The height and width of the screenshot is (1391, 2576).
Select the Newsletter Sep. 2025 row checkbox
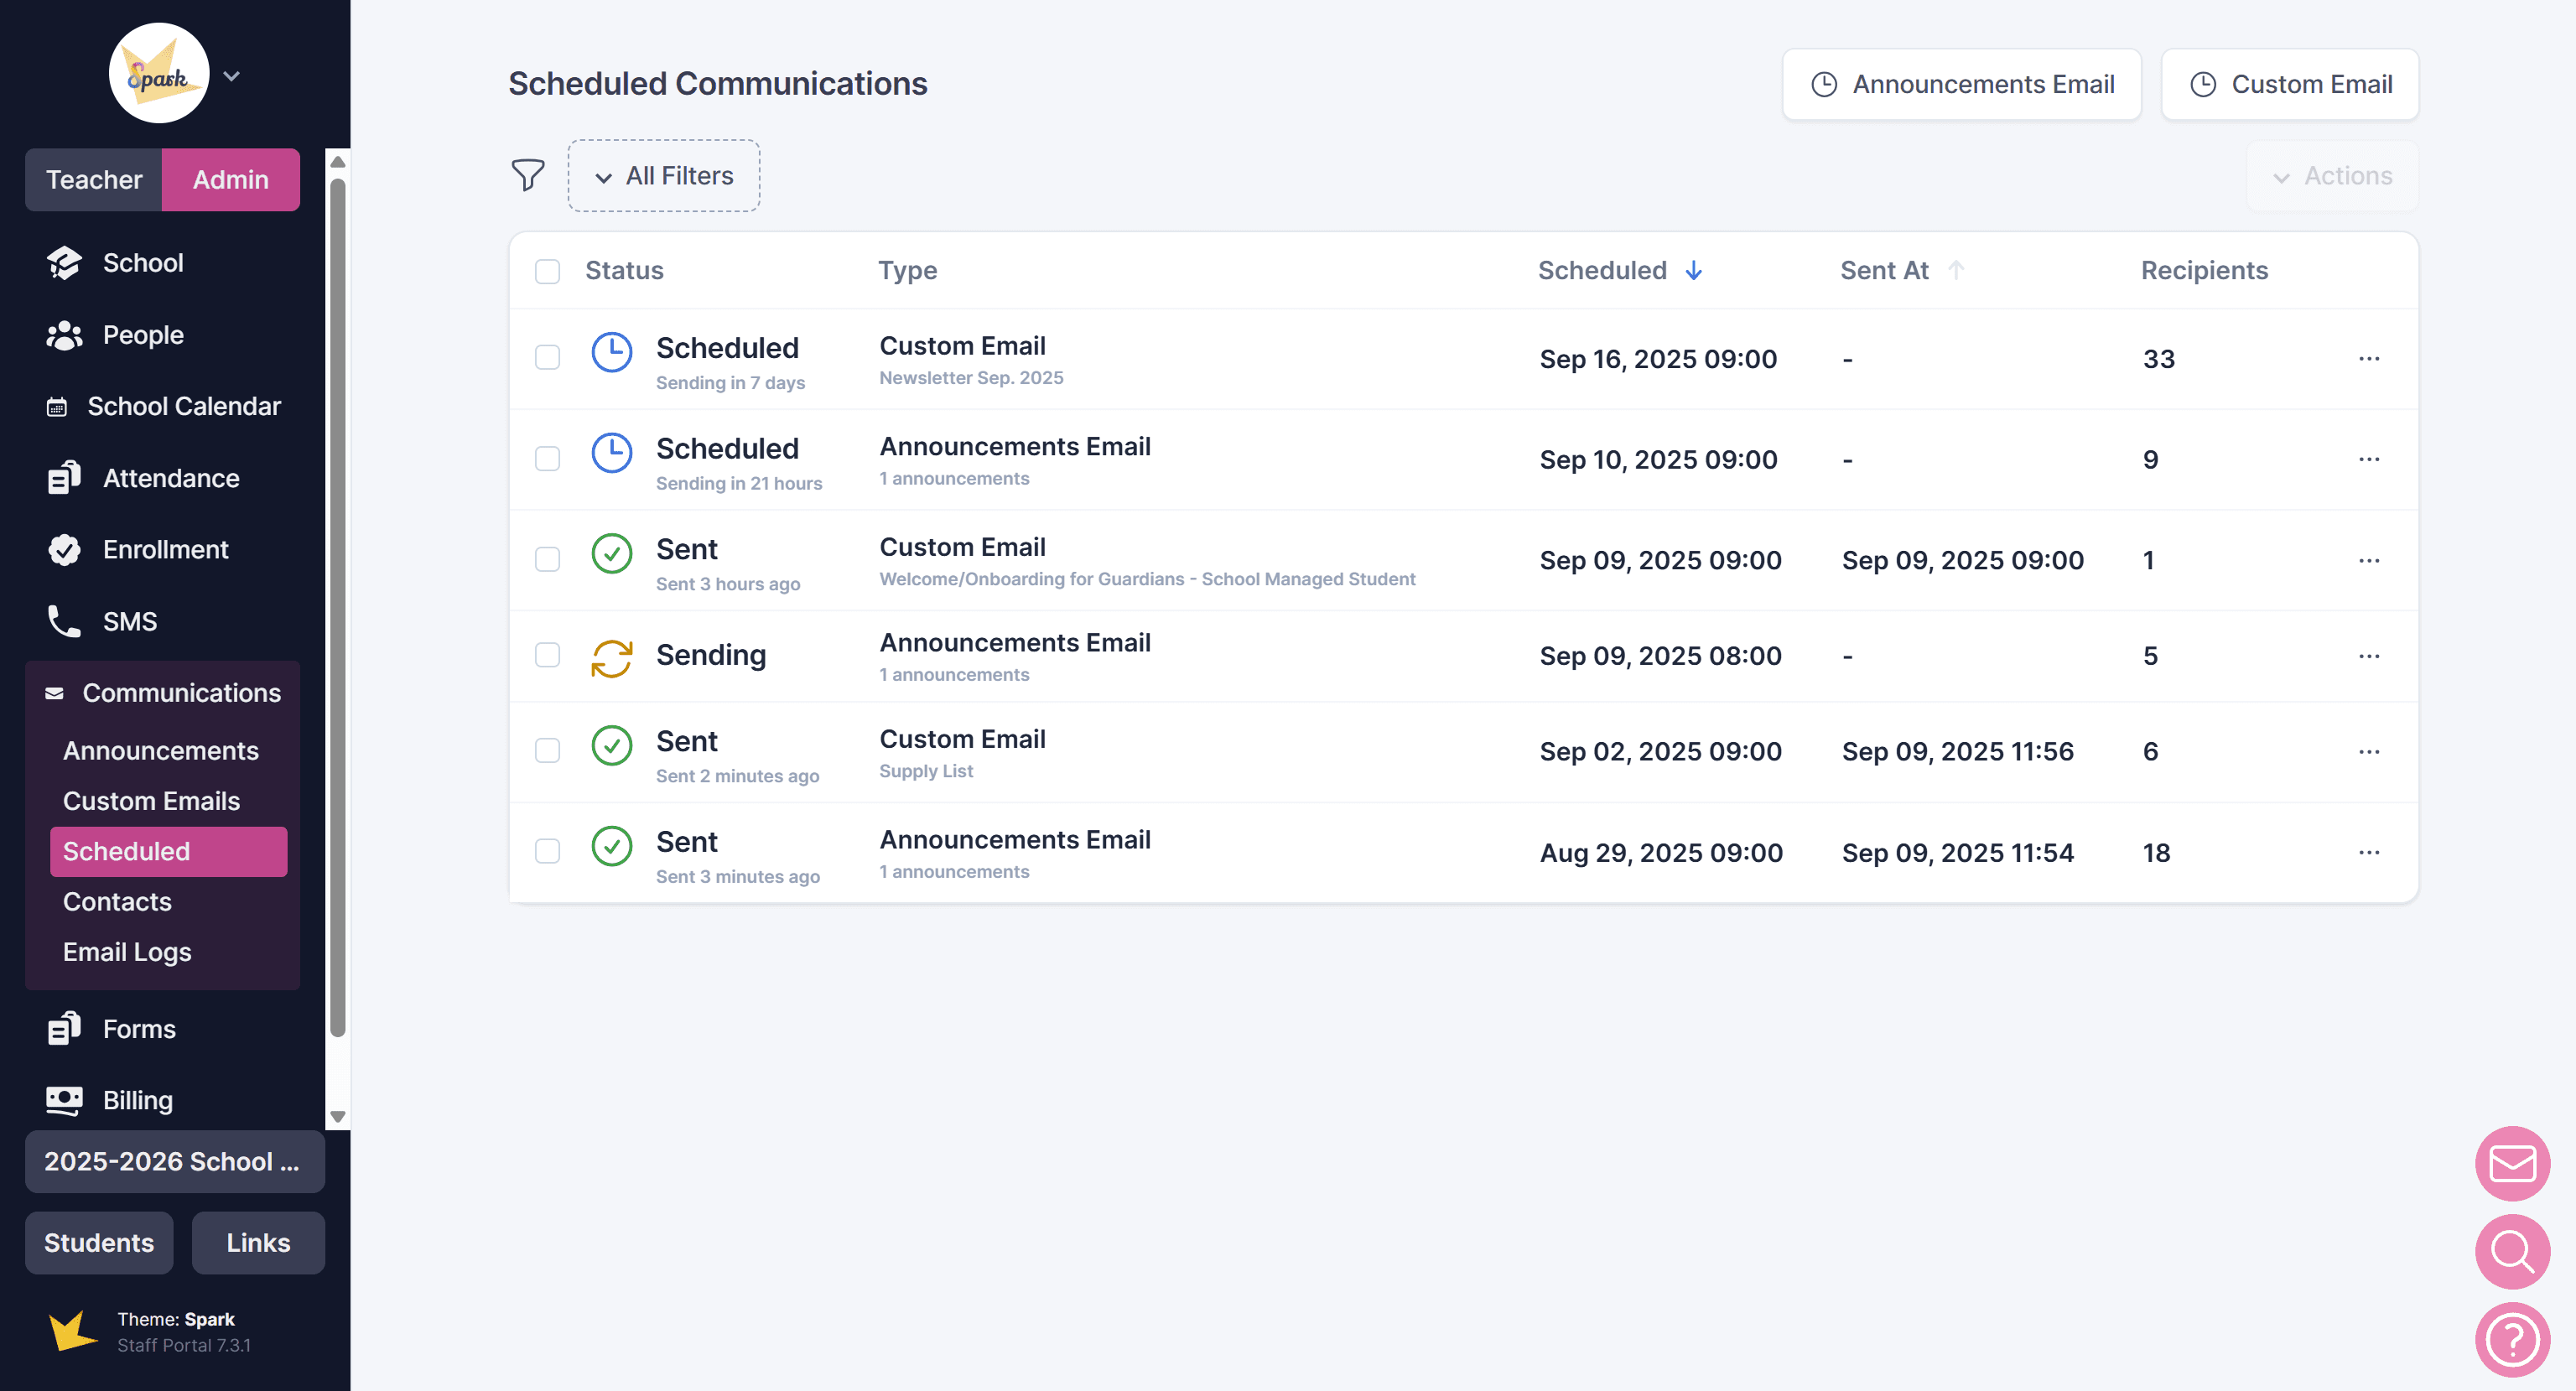point(547,358)
